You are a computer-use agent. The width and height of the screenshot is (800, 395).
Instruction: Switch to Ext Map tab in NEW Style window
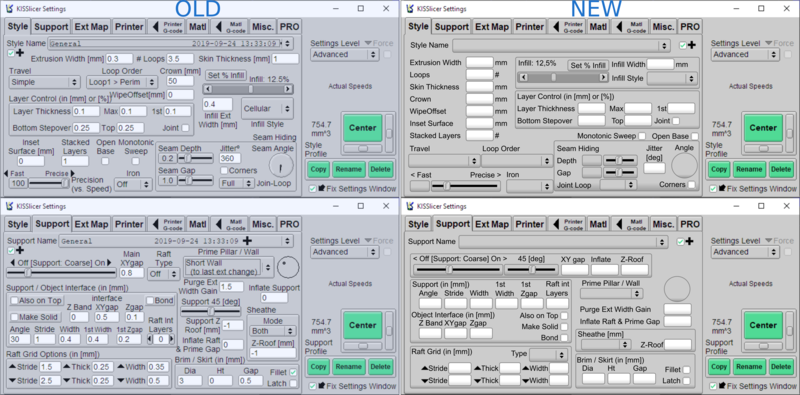(x=492, y=27)
